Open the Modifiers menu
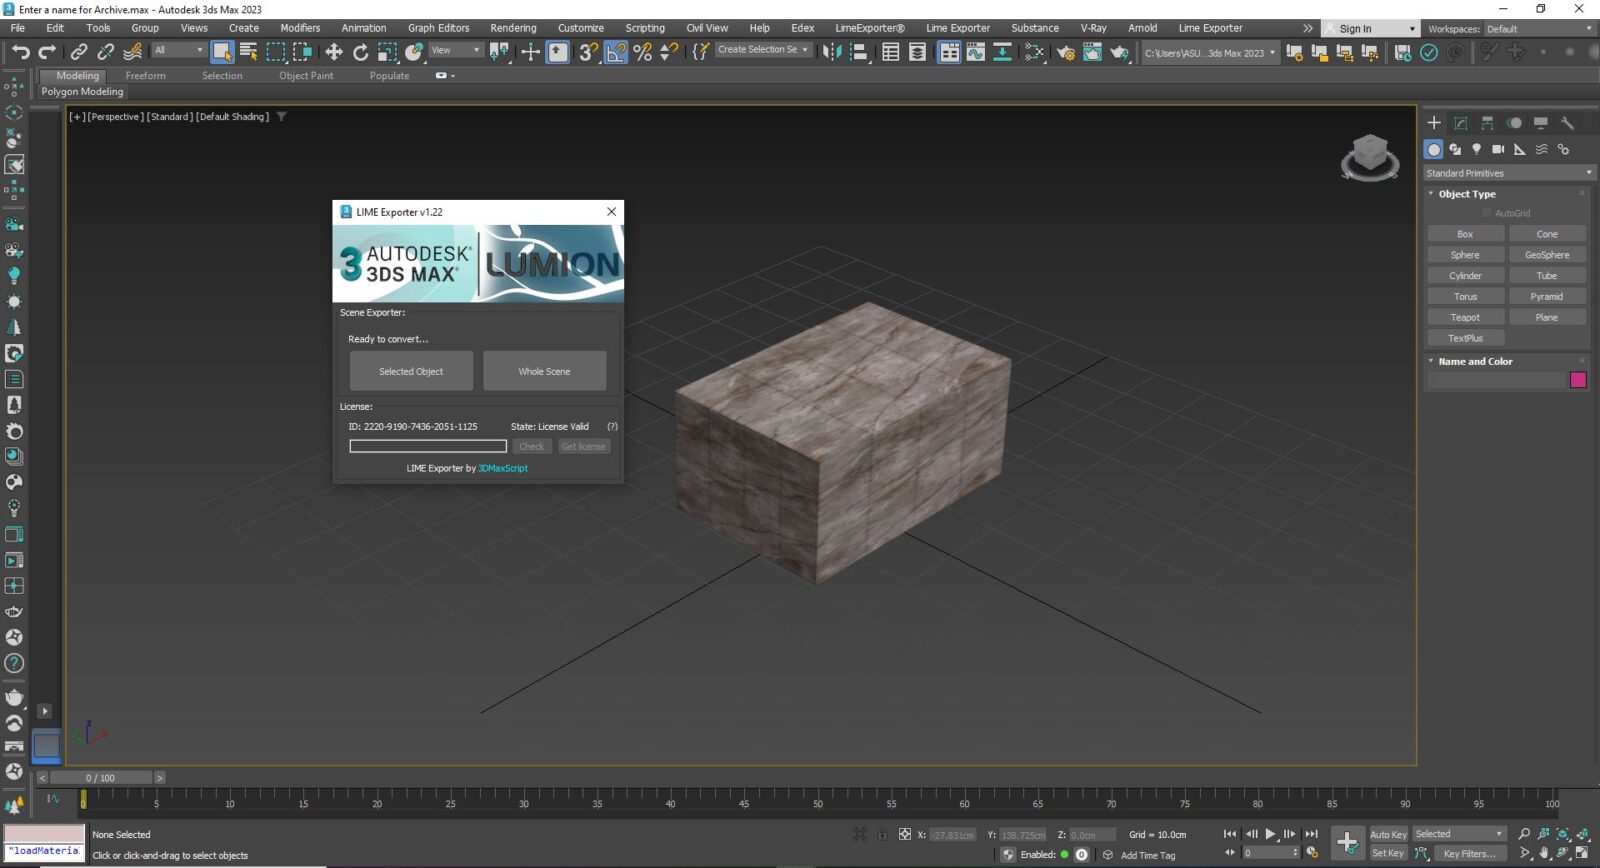The image size is (1600, 868). (300, 28)
